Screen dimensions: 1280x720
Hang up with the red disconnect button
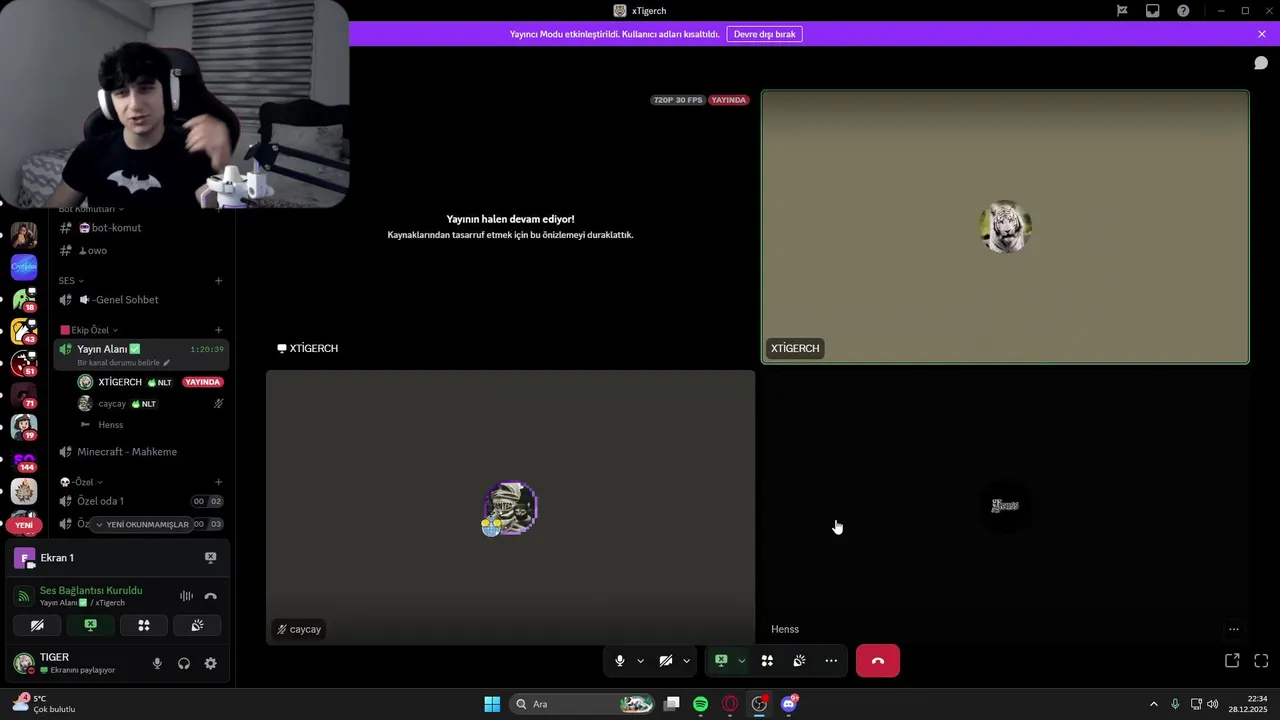(x=878, y=661)
